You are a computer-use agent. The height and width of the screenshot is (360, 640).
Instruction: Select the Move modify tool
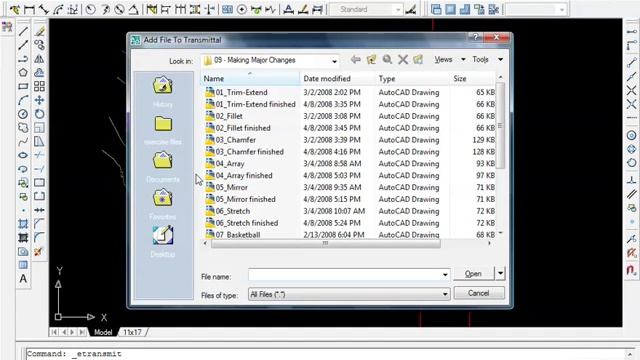(40, 100)
